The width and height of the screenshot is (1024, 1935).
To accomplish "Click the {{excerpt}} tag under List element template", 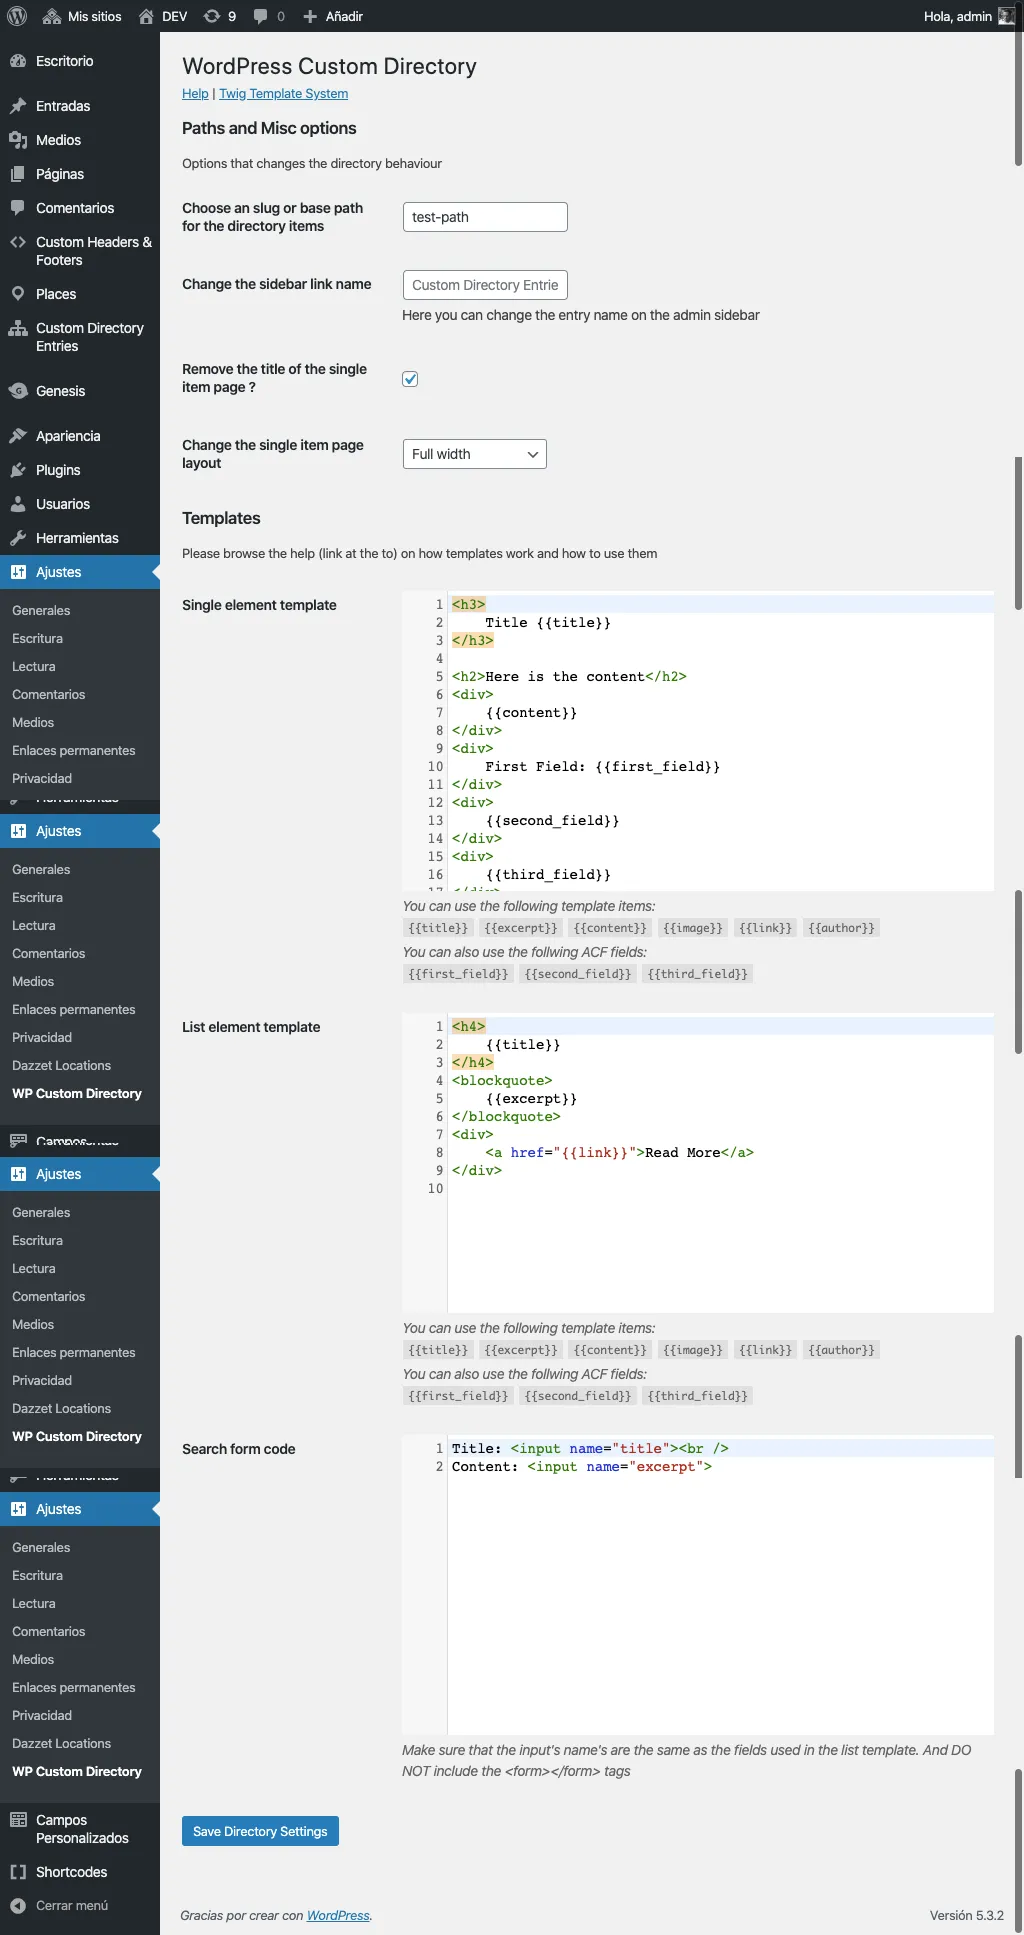I will [520, 1350].
